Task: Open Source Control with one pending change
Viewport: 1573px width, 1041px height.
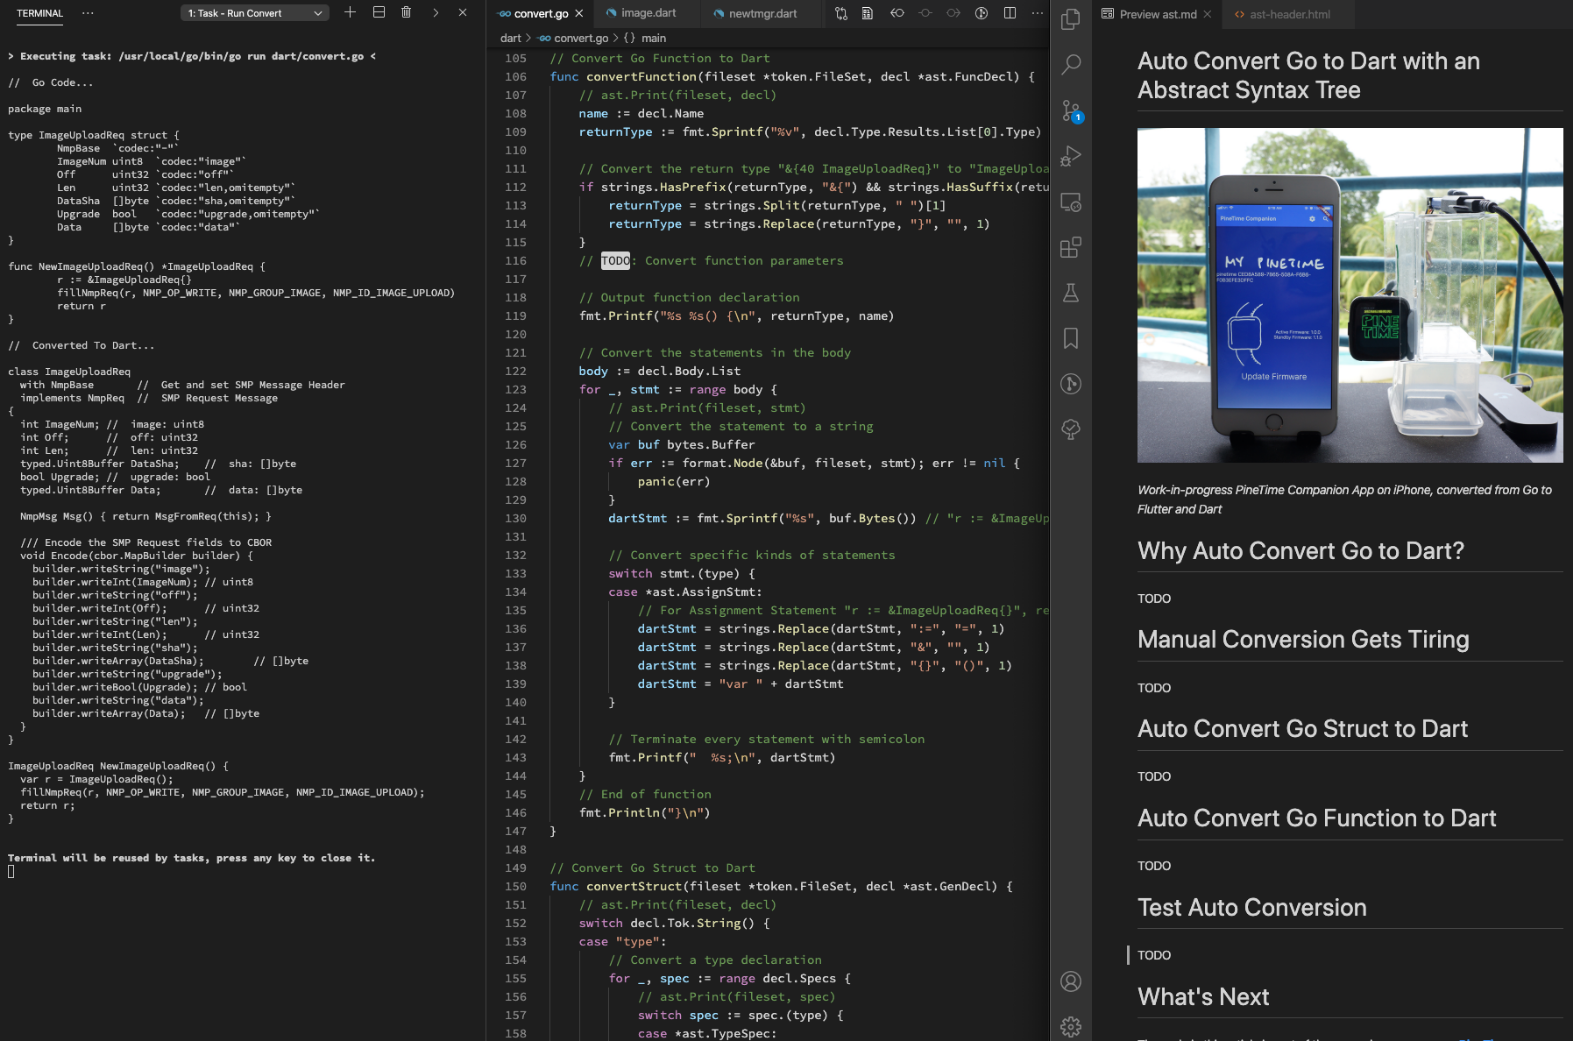Action: click(1070, 111)
